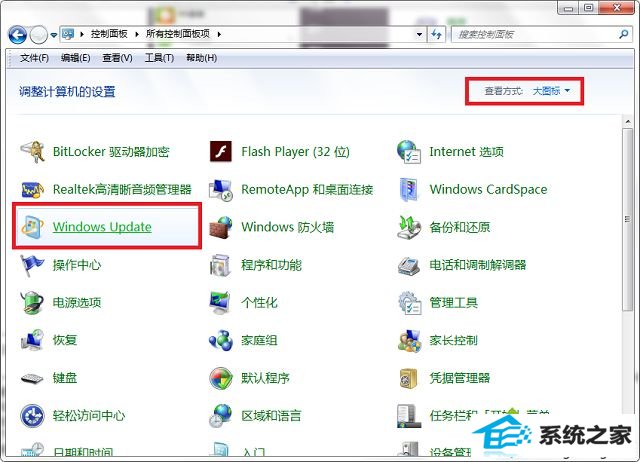The height and width of the screenshot is (462, 640).
Task: Click the Internet Options globe icon
Action: point(409,152)
